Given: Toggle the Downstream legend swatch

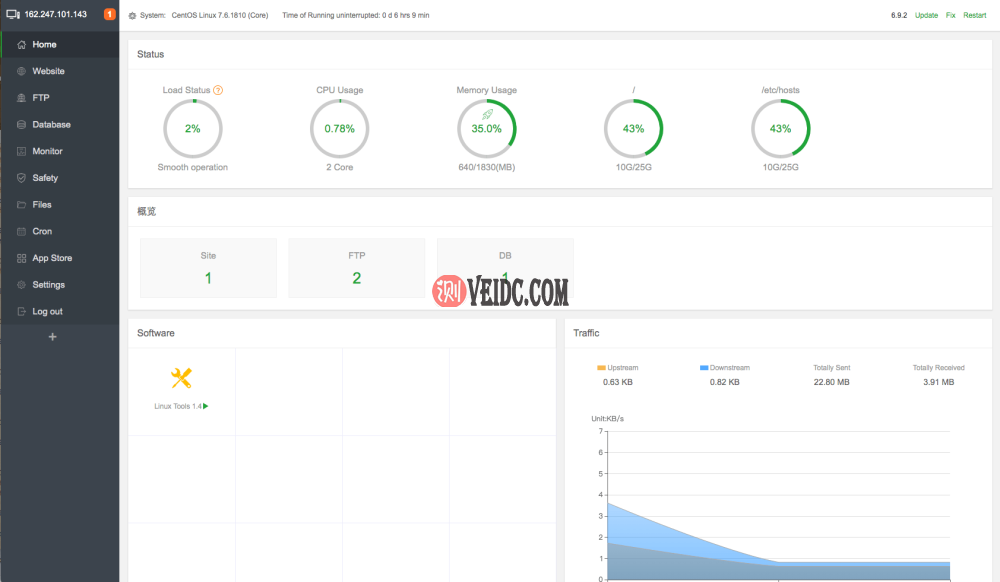Looking at the screenshot, I should pyautogui.click(x=704, y=368).
